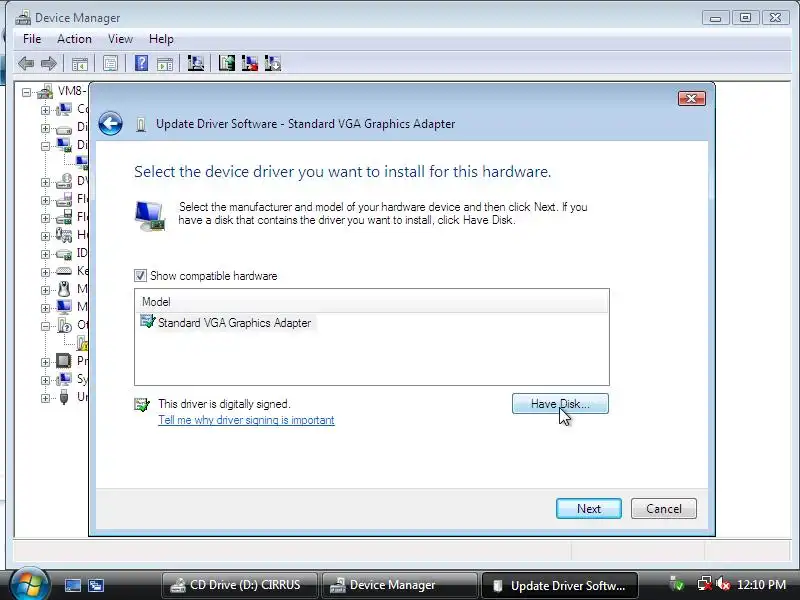Image resolution: width=800 pixels, height=600 pixels.
Task: Click the Model column header
Action: (x=372, y=302)
